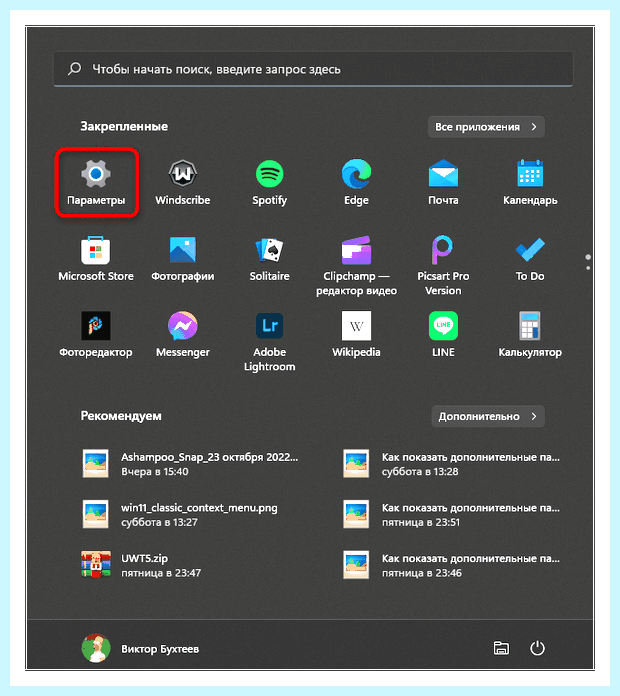The image size is (620, 696).
Task: Launch Windscribe from pinned apps
Action: click(183, 182)
